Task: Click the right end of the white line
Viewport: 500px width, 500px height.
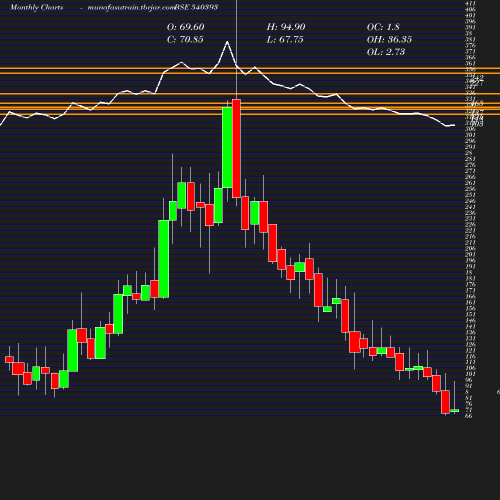Action: pyautogui.click(x=454, y=125)
